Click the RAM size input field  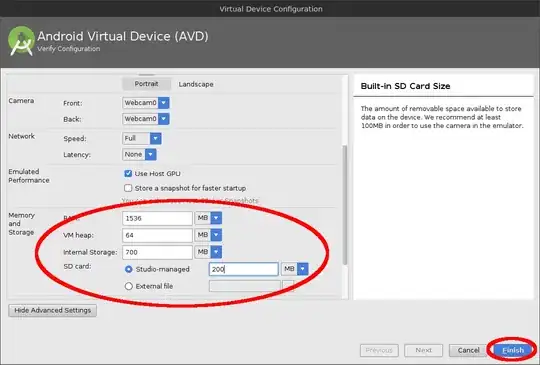tap(157, 218)
